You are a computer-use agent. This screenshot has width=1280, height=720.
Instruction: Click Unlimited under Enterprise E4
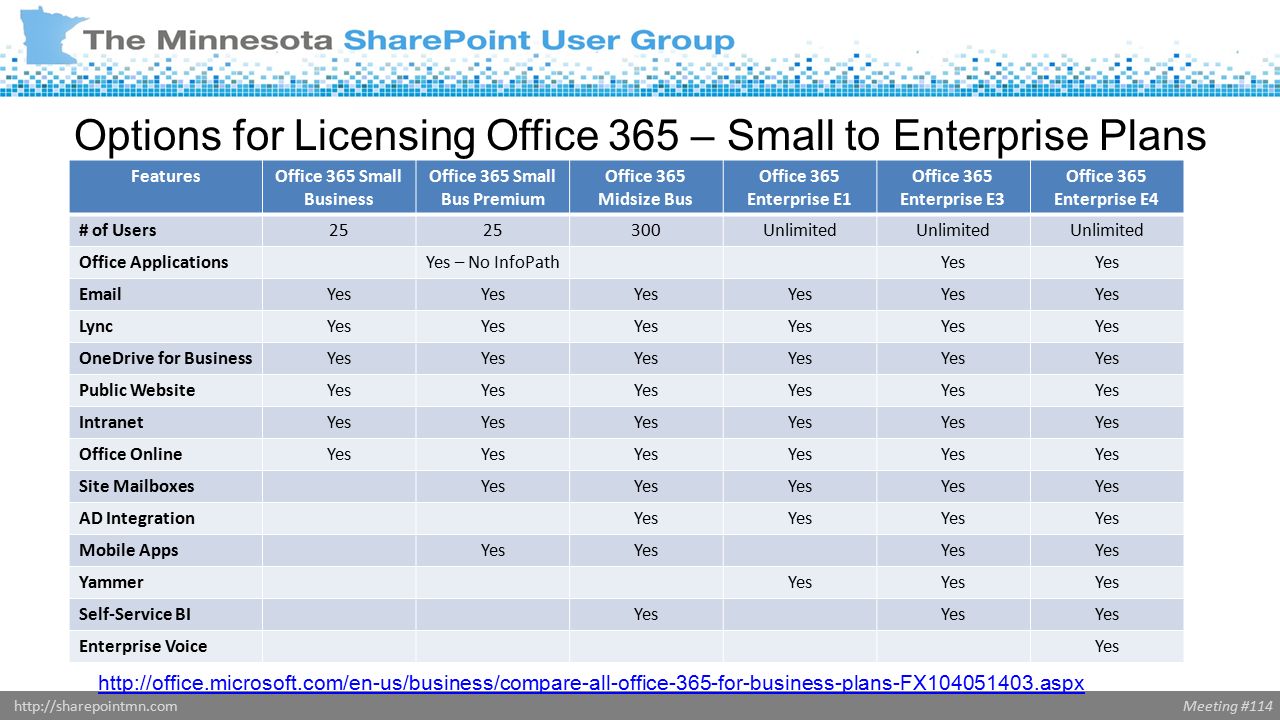[1106, 230]
